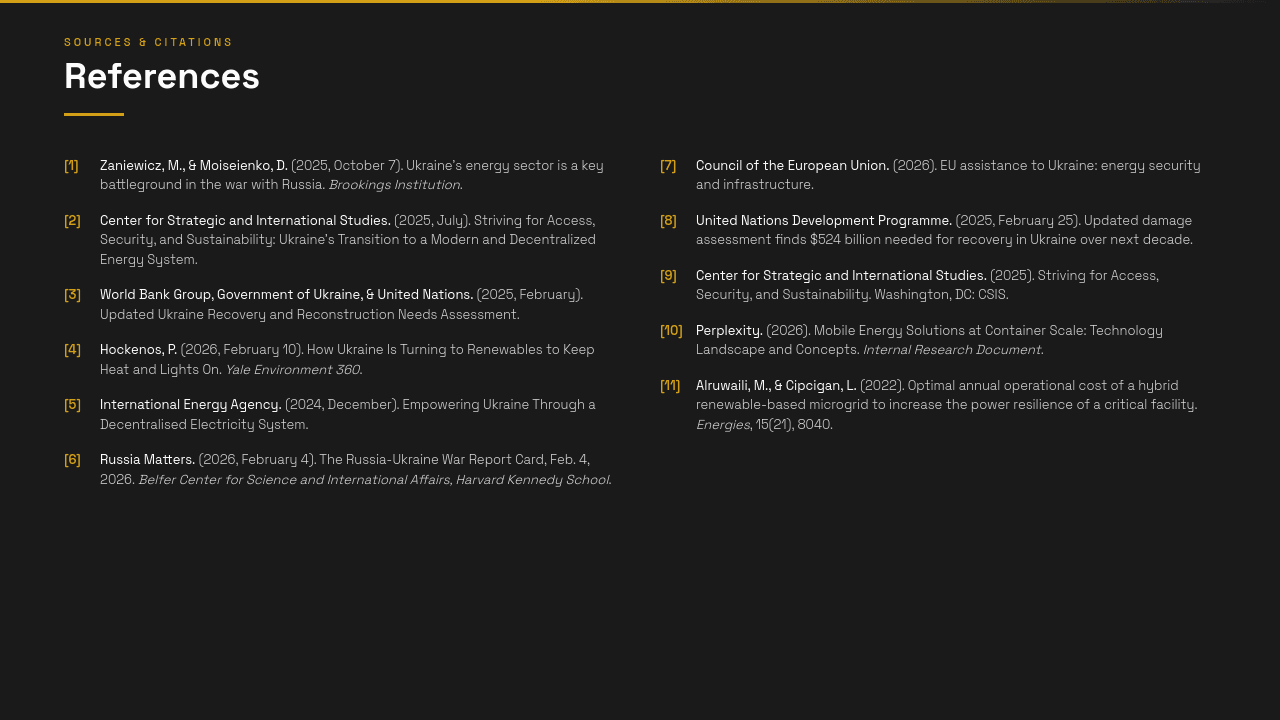Select the 'Sources & Citations' label
Viewport: 1280px width, 720px height.
[148, 42]
